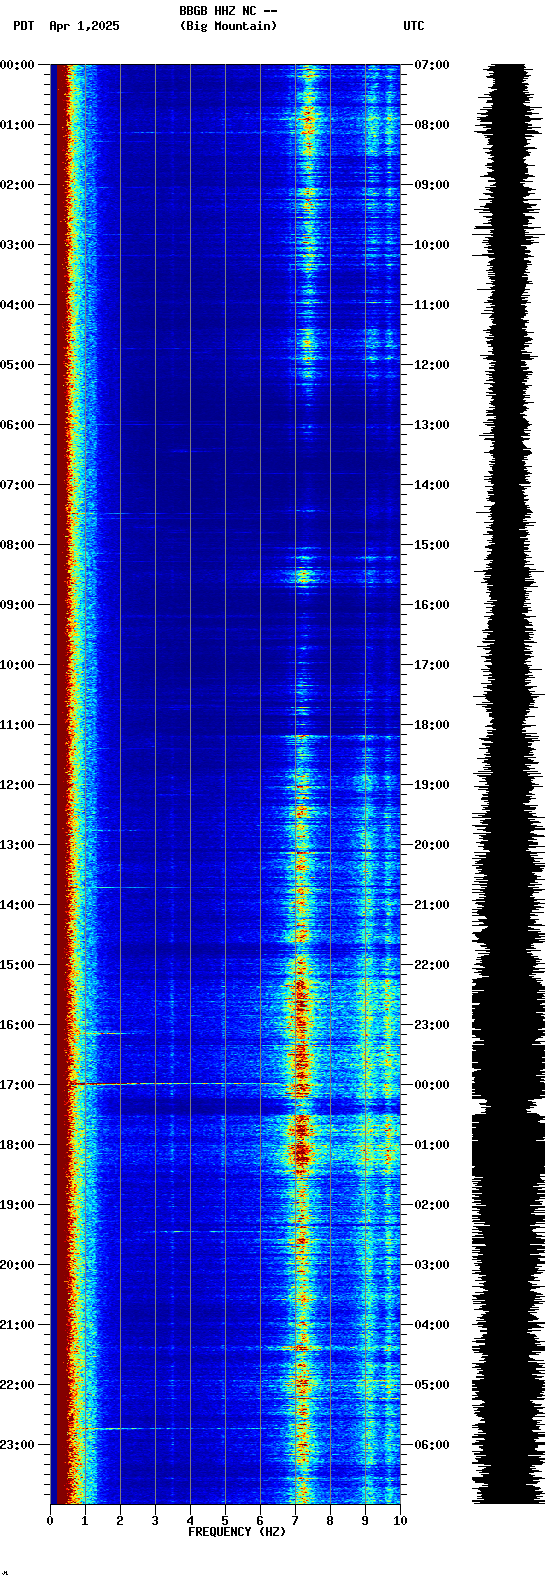Click the PDT '23:00' time label
Viewport: 552px width, 1584px height.
(x=17, y=1445)
